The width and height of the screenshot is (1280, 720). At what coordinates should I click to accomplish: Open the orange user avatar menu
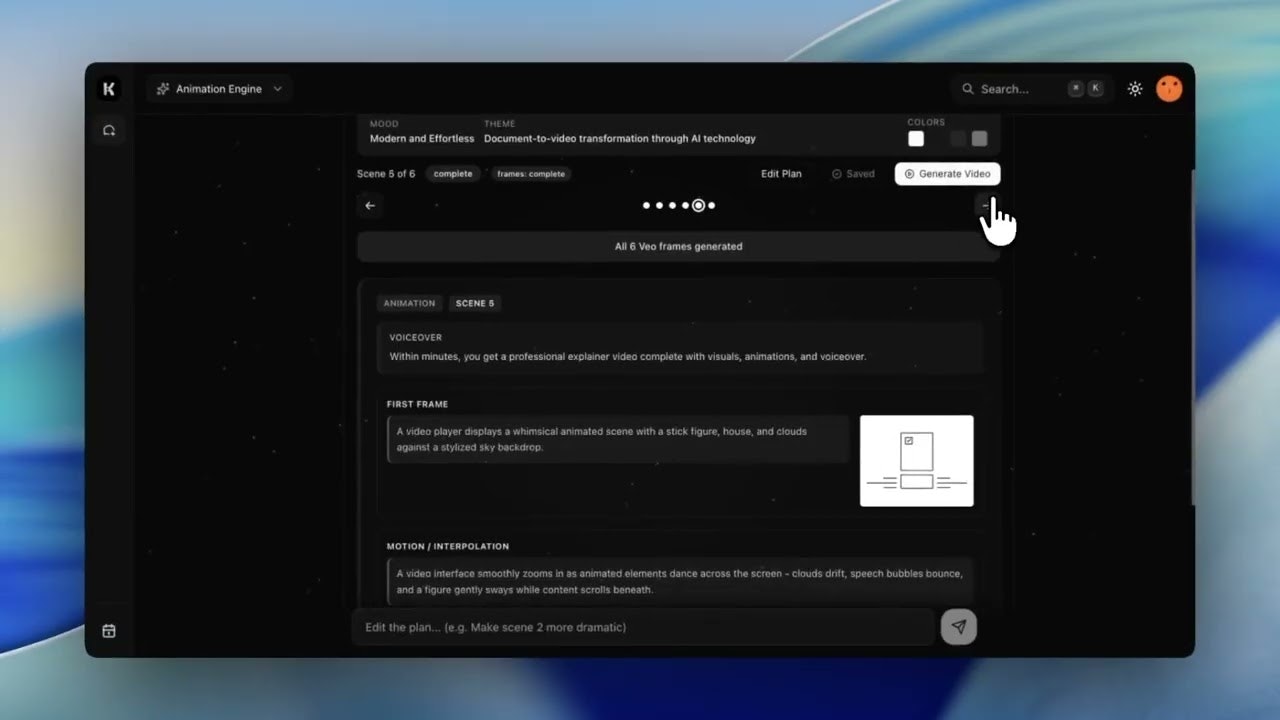(x=1169, y=89)
